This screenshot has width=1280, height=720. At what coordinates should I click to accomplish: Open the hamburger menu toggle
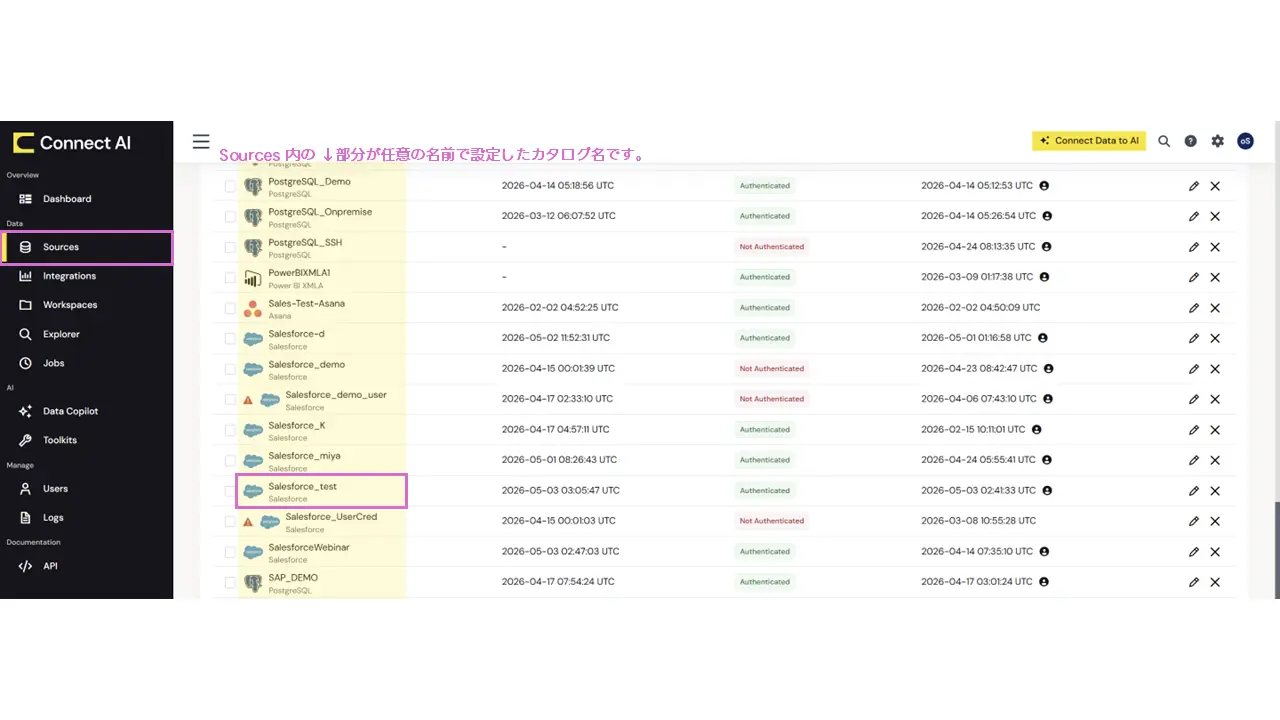(x=201, y=142)
